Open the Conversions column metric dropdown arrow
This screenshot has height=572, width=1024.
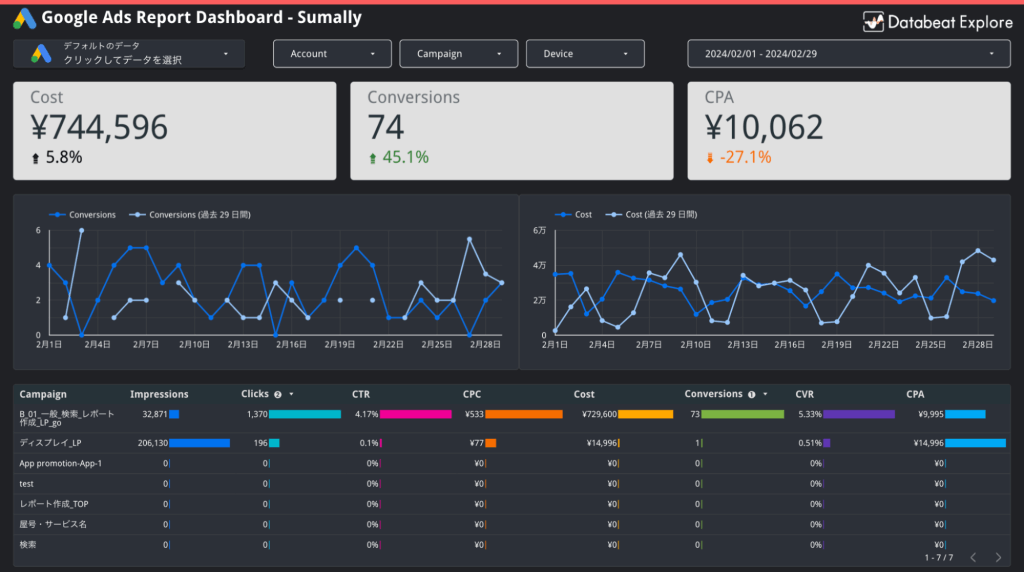click(x=765, y=394)
